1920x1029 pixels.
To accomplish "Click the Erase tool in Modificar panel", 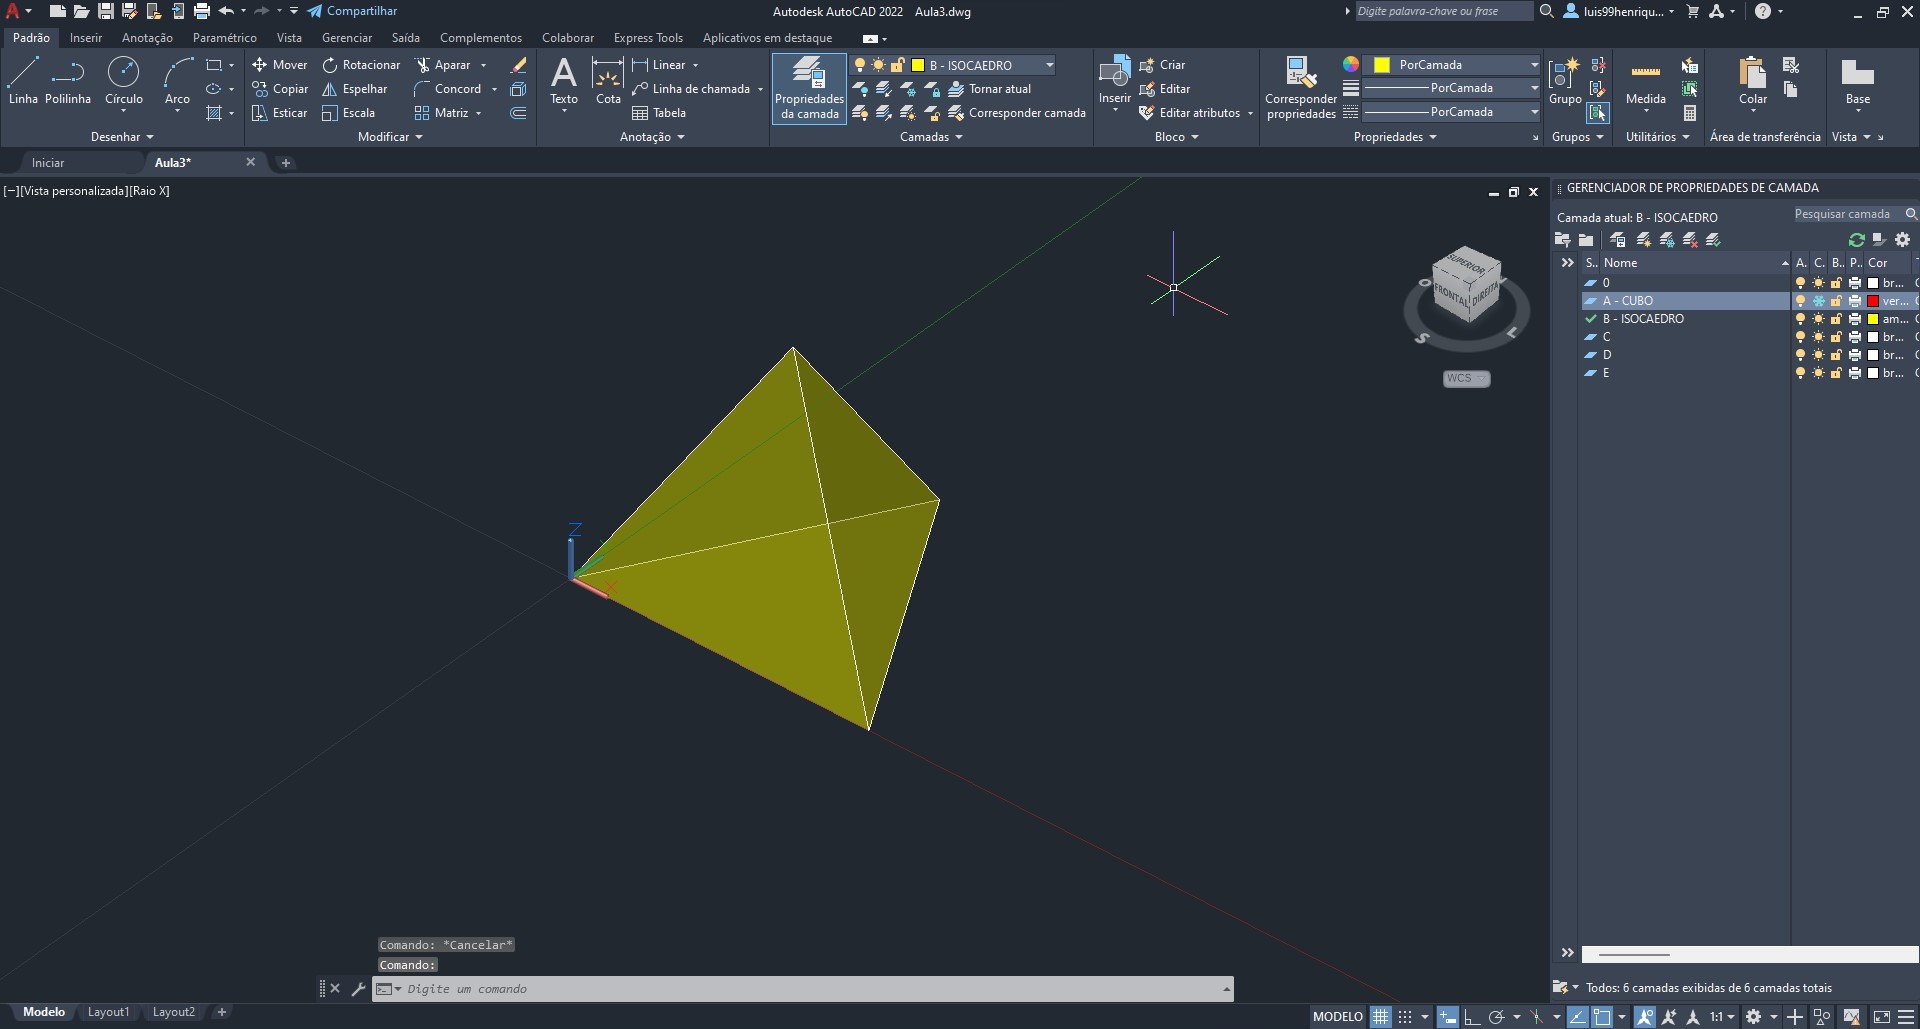I will [518, 65].
